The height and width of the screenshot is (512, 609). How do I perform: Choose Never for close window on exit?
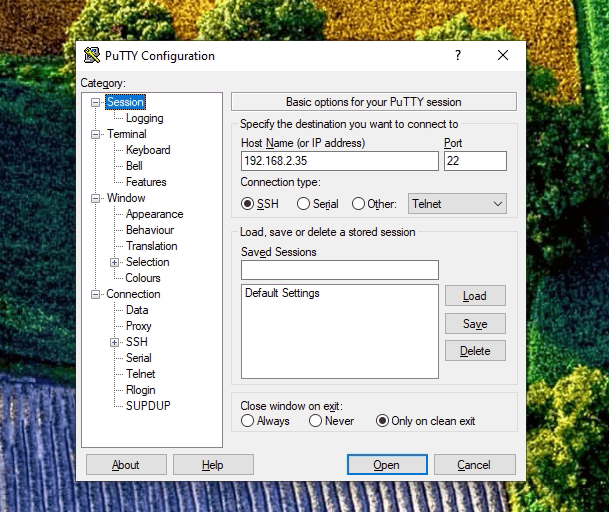click(315, 421)
